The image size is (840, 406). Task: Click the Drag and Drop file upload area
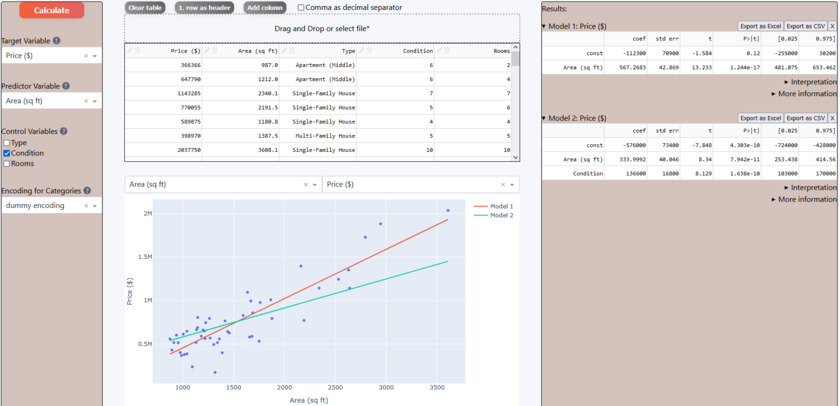(322, 28)
